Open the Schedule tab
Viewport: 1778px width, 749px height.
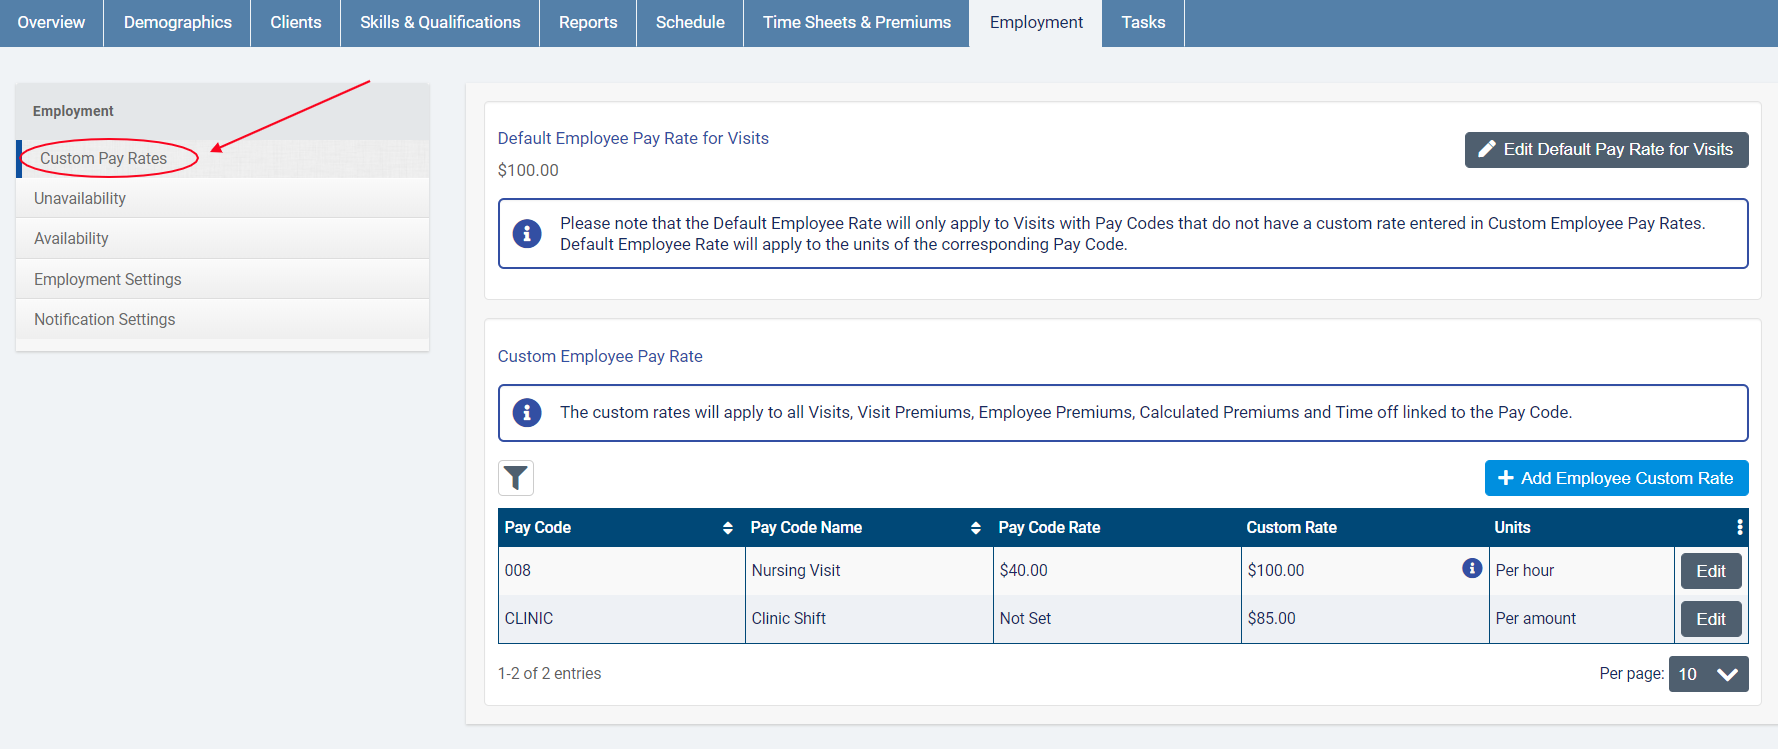coord(690,23)
